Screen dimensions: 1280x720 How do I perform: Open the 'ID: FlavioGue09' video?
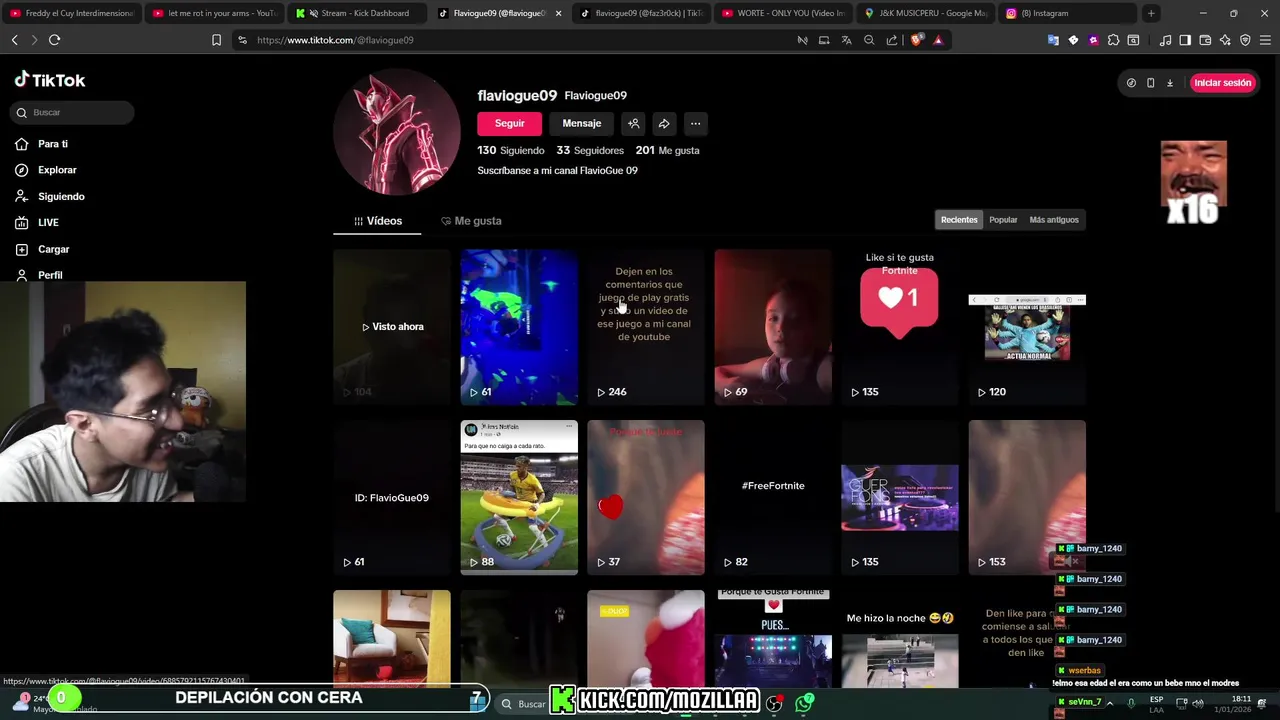[x=392, y=497]
